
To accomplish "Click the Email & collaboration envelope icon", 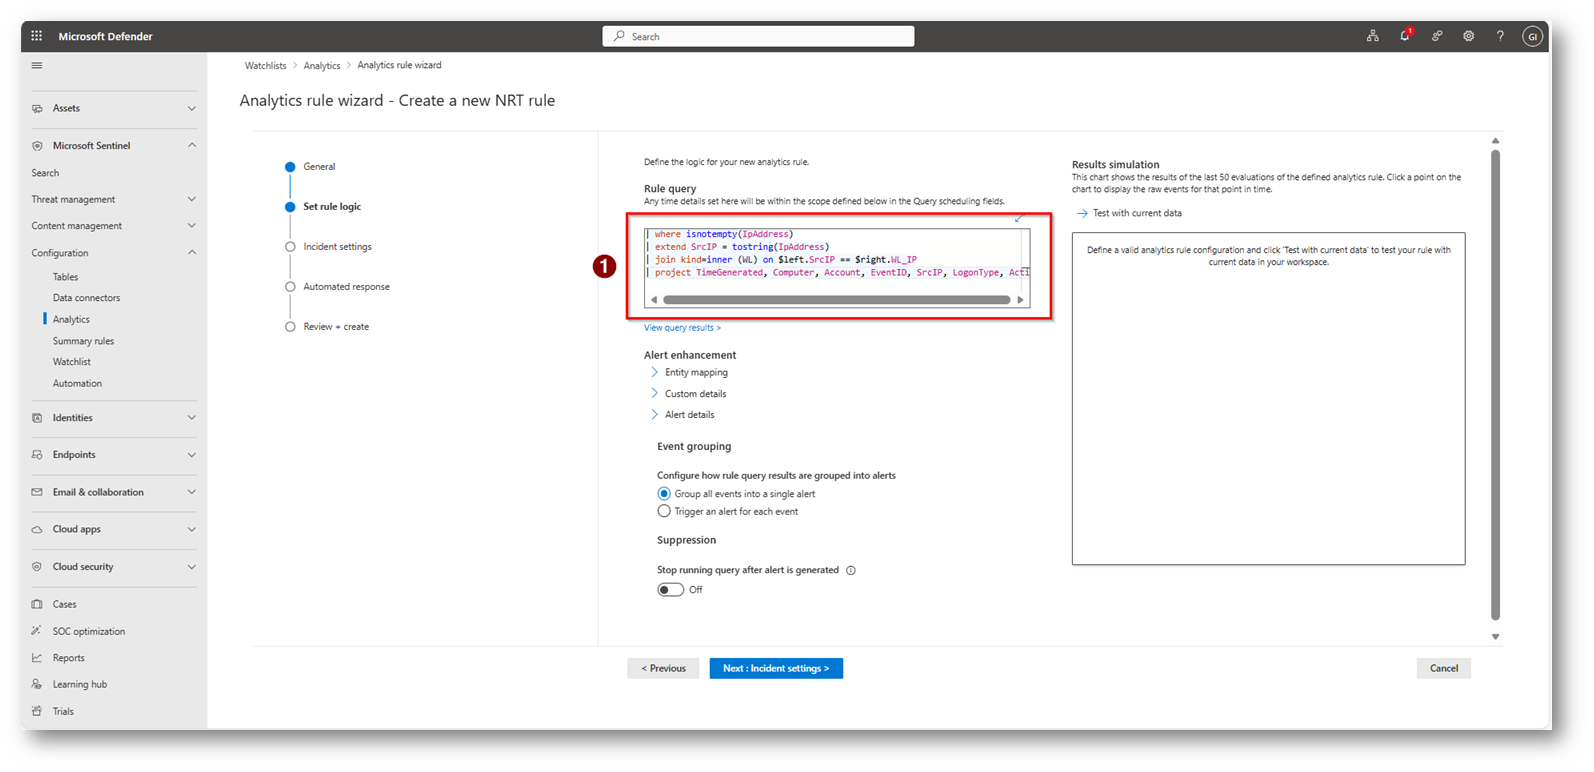I will [x=37, y=492].
